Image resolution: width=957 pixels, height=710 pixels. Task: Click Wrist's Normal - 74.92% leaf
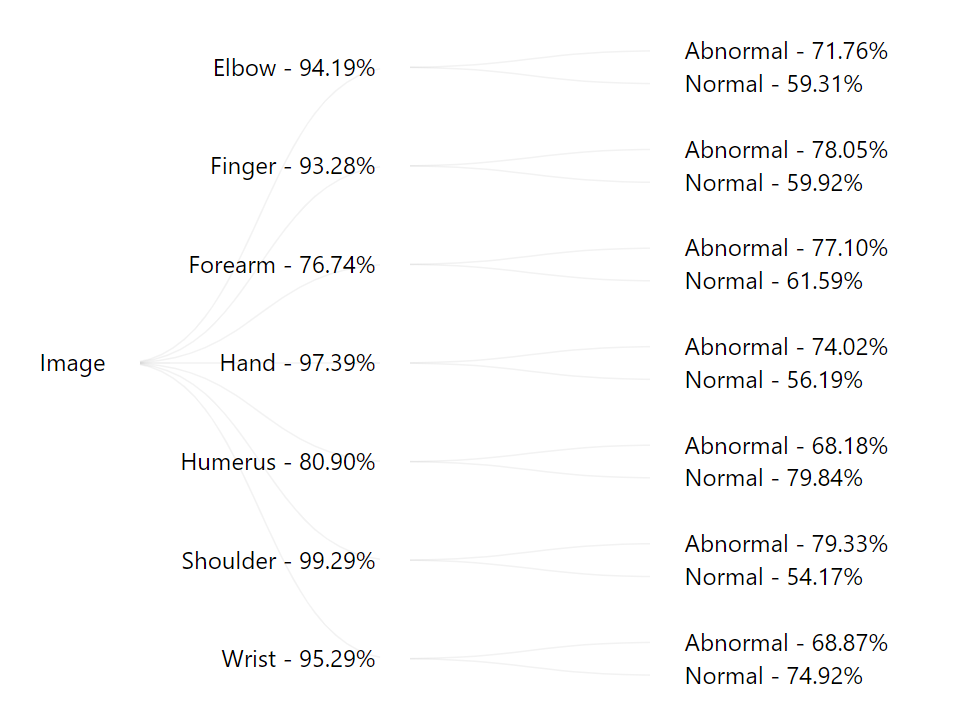(774, 676)
